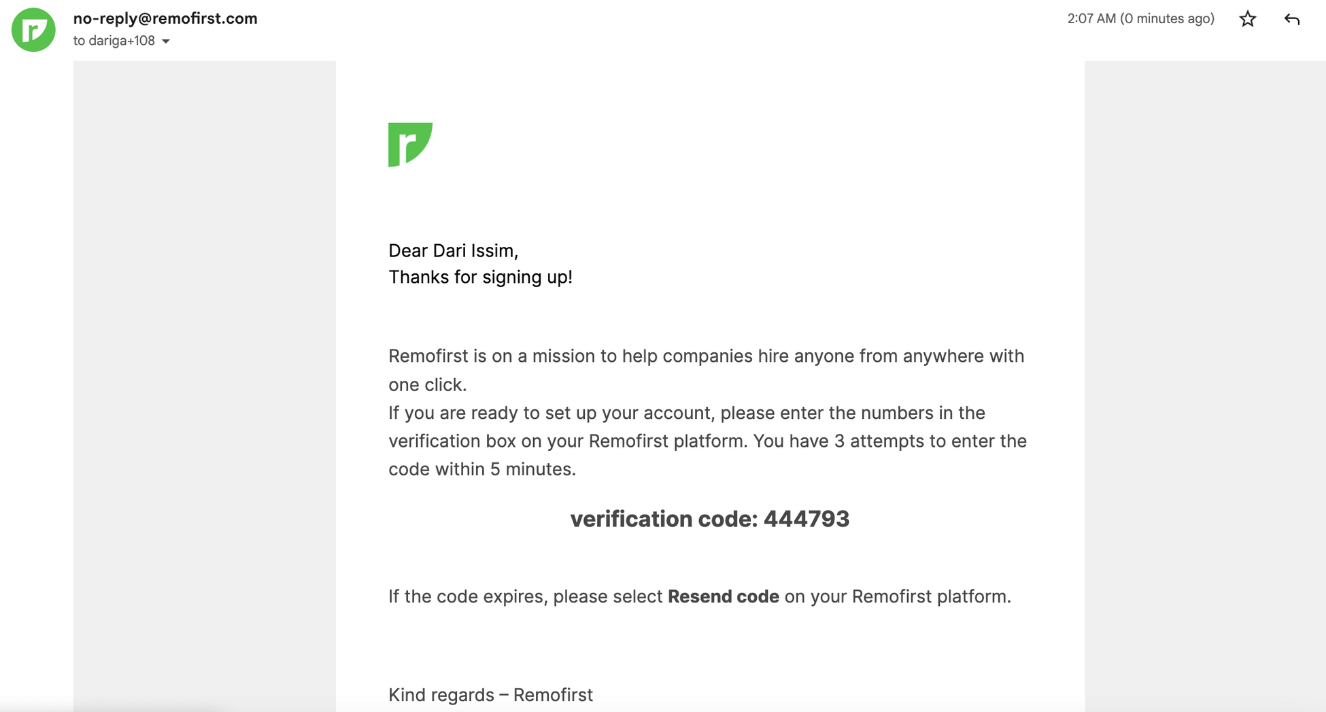Click the green Remofirst logo in email body

click(410, 144)
